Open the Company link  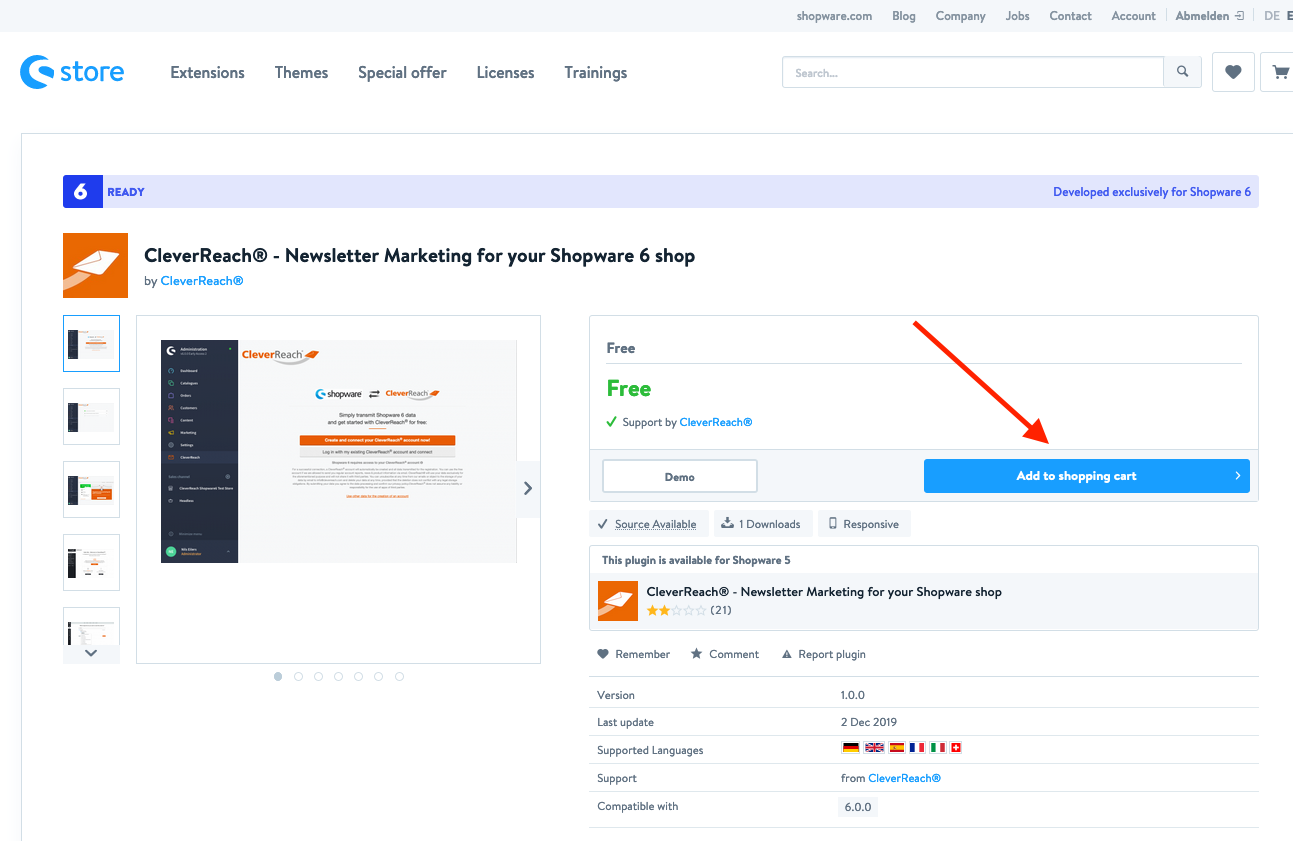[x=961, y=16]
